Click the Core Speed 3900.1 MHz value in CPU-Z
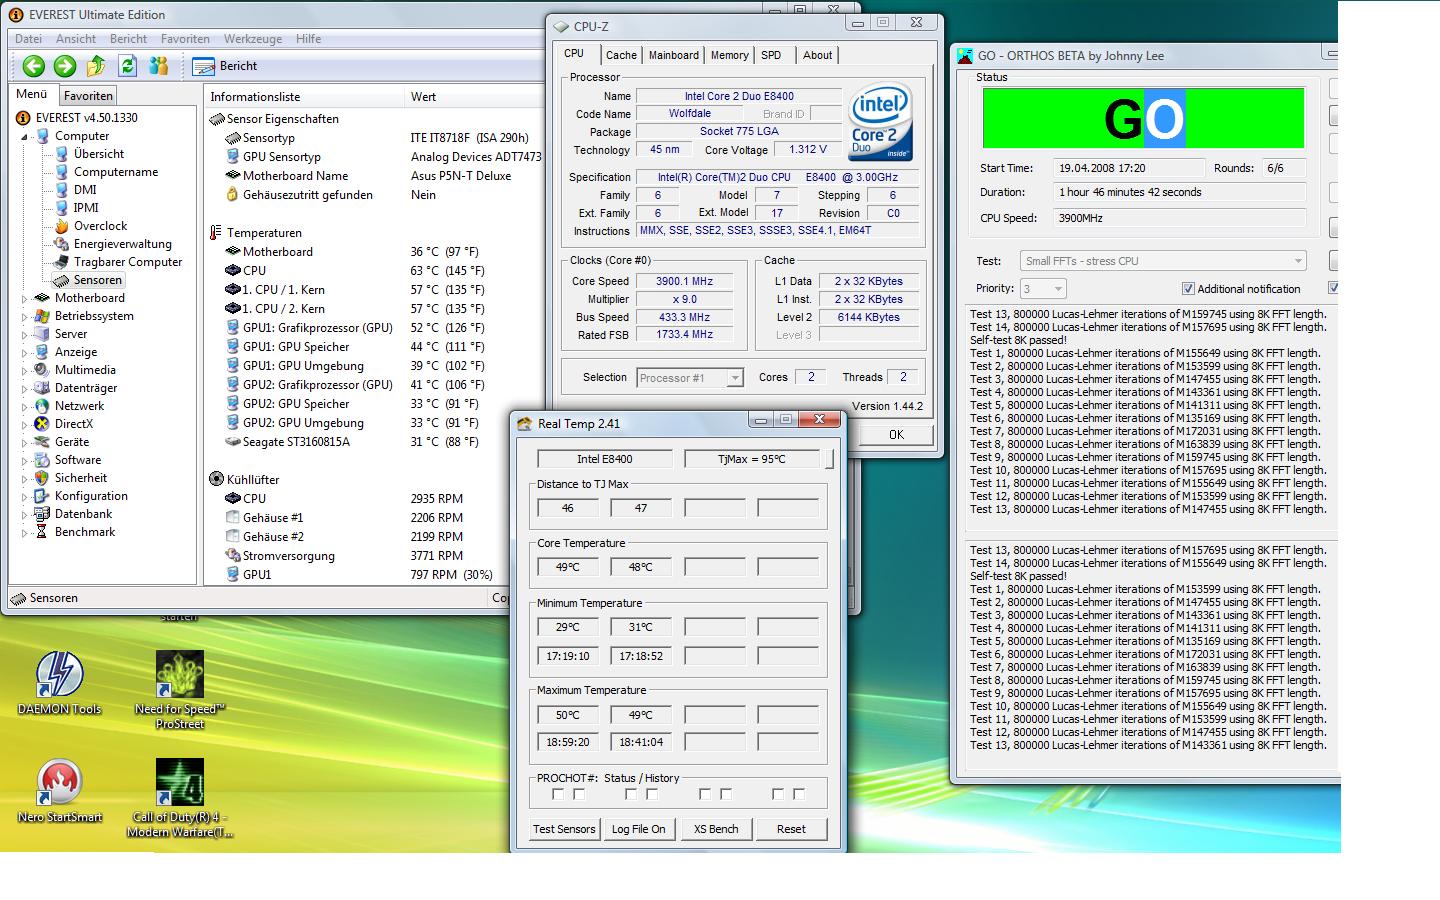The height and width of the screenshot is (900, 1440). [x=685, y=281]
